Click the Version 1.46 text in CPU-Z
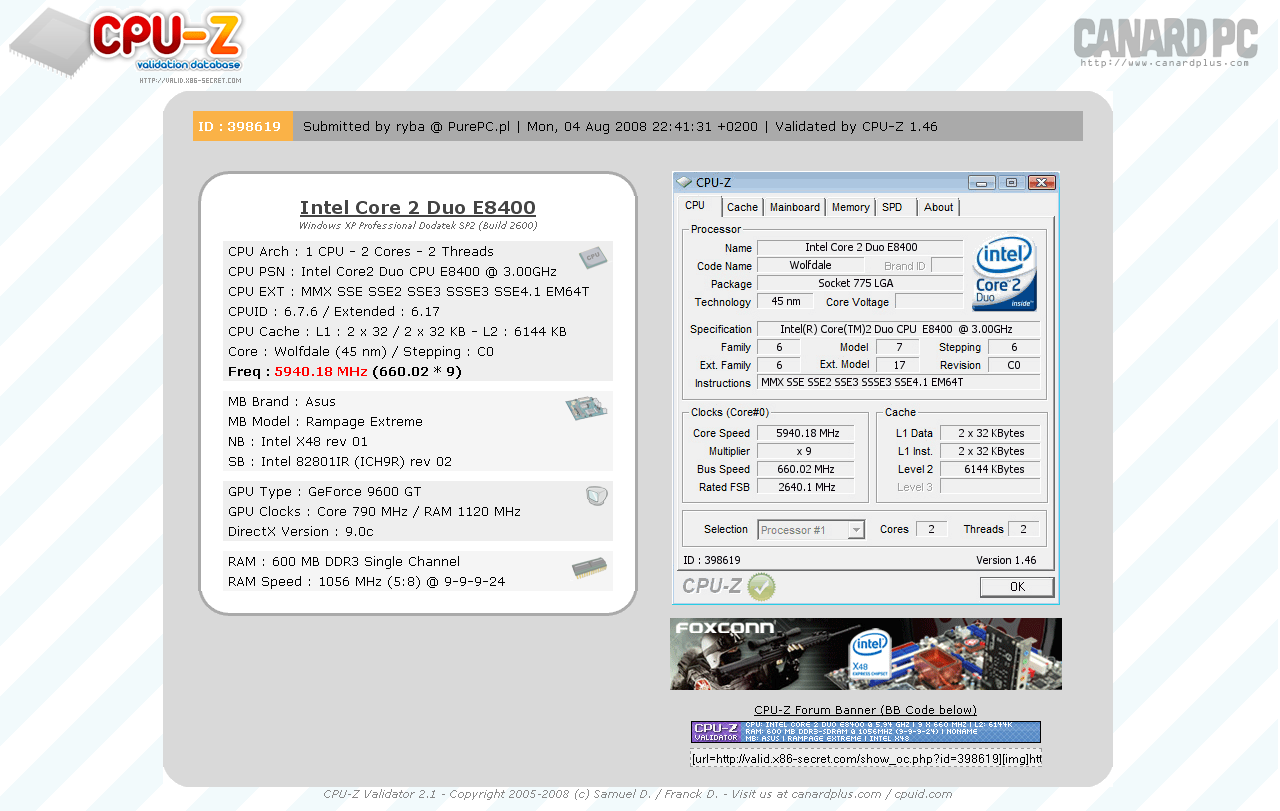 (1006, 560)
